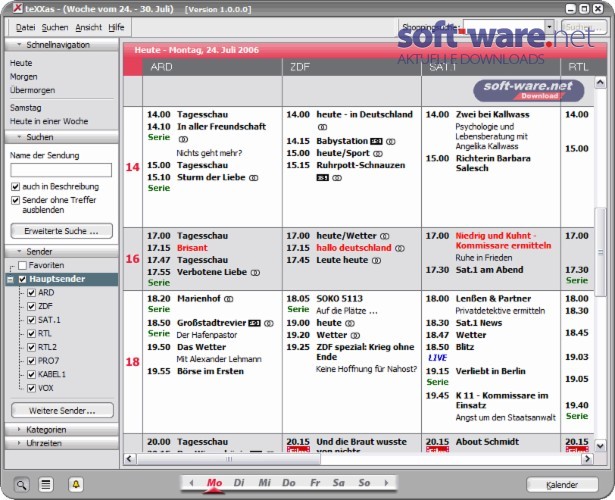Click the scroll down arrow of schedule
The image size is (615, 500).
pyautogui.click(x=600, y=446)
